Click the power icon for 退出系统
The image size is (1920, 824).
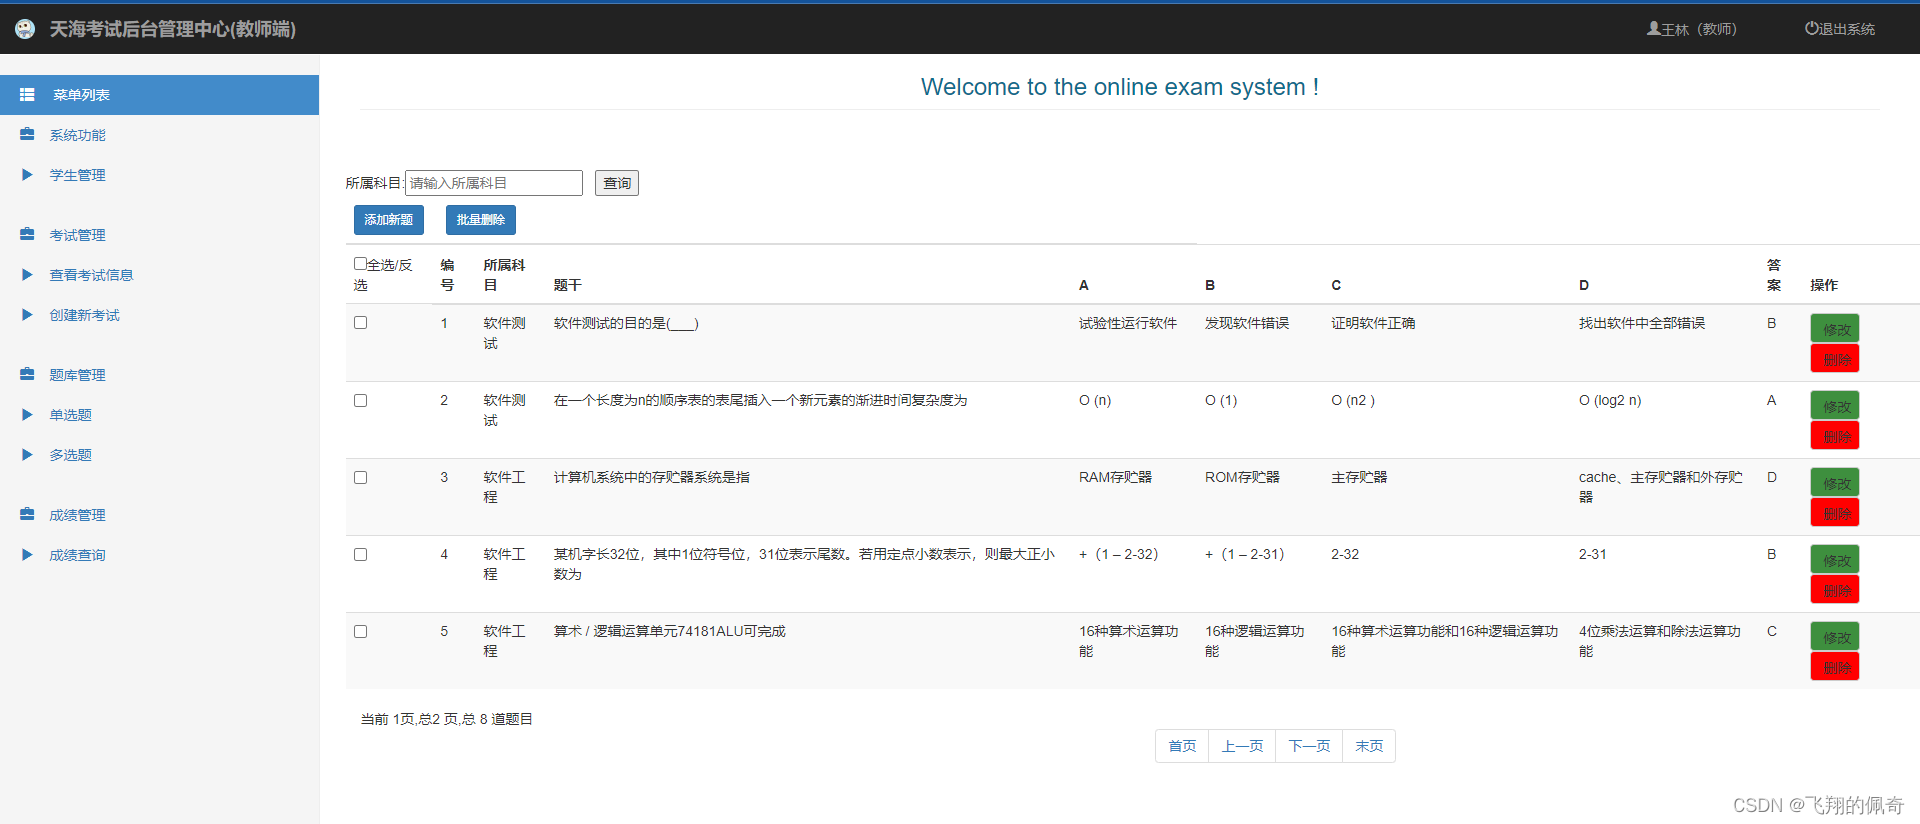1811,29
